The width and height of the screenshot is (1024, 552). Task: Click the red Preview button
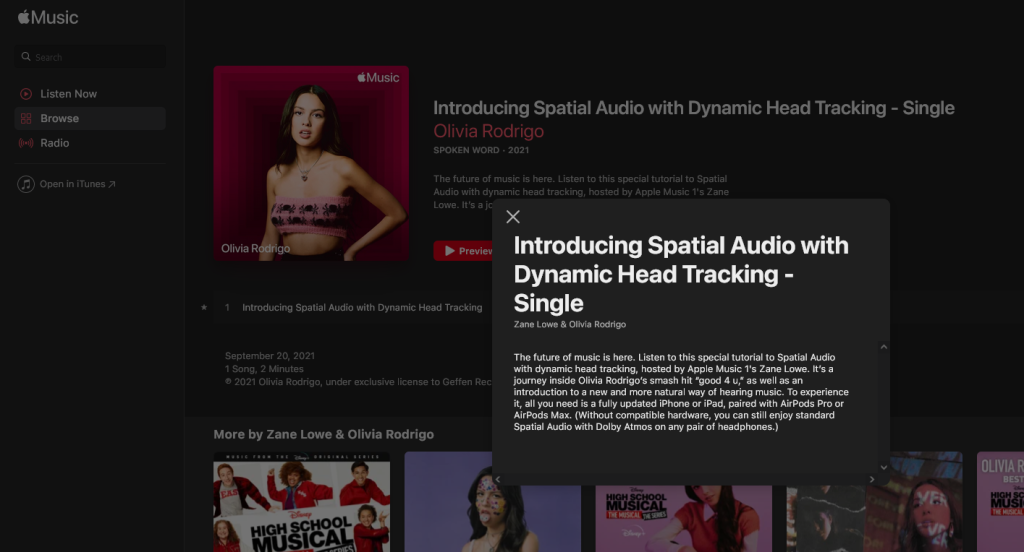point(463,251)
